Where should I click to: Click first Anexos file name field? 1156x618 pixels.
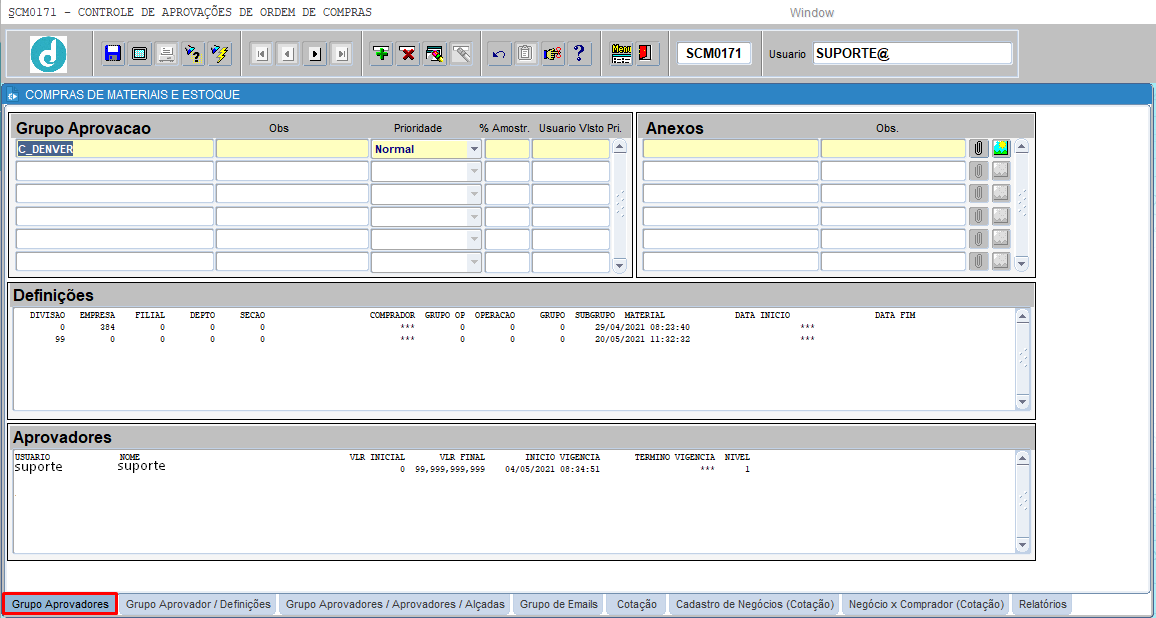pyautogui.click(x=731, y=149)
